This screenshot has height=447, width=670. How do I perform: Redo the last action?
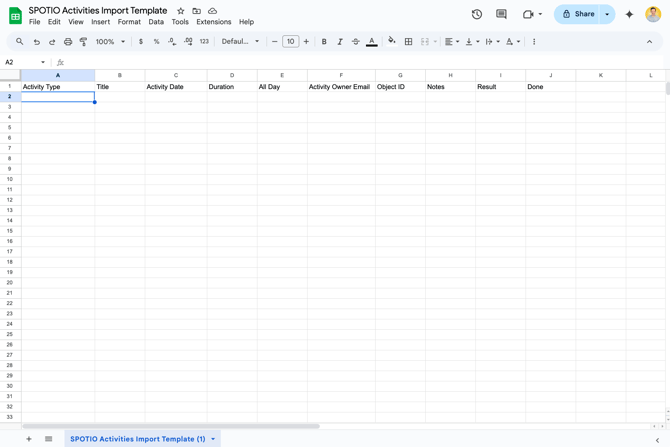click(x=52, y=41)
